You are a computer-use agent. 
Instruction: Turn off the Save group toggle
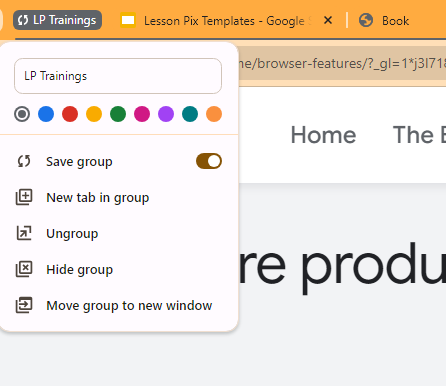click(x=209, y=161)
